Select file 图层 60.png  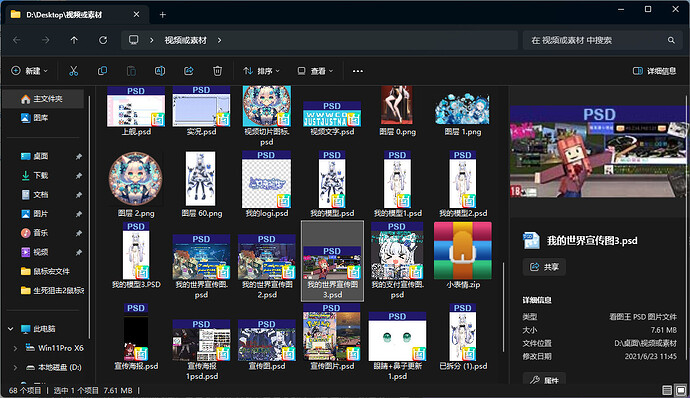pyautogui.click(x=202, y=185)
